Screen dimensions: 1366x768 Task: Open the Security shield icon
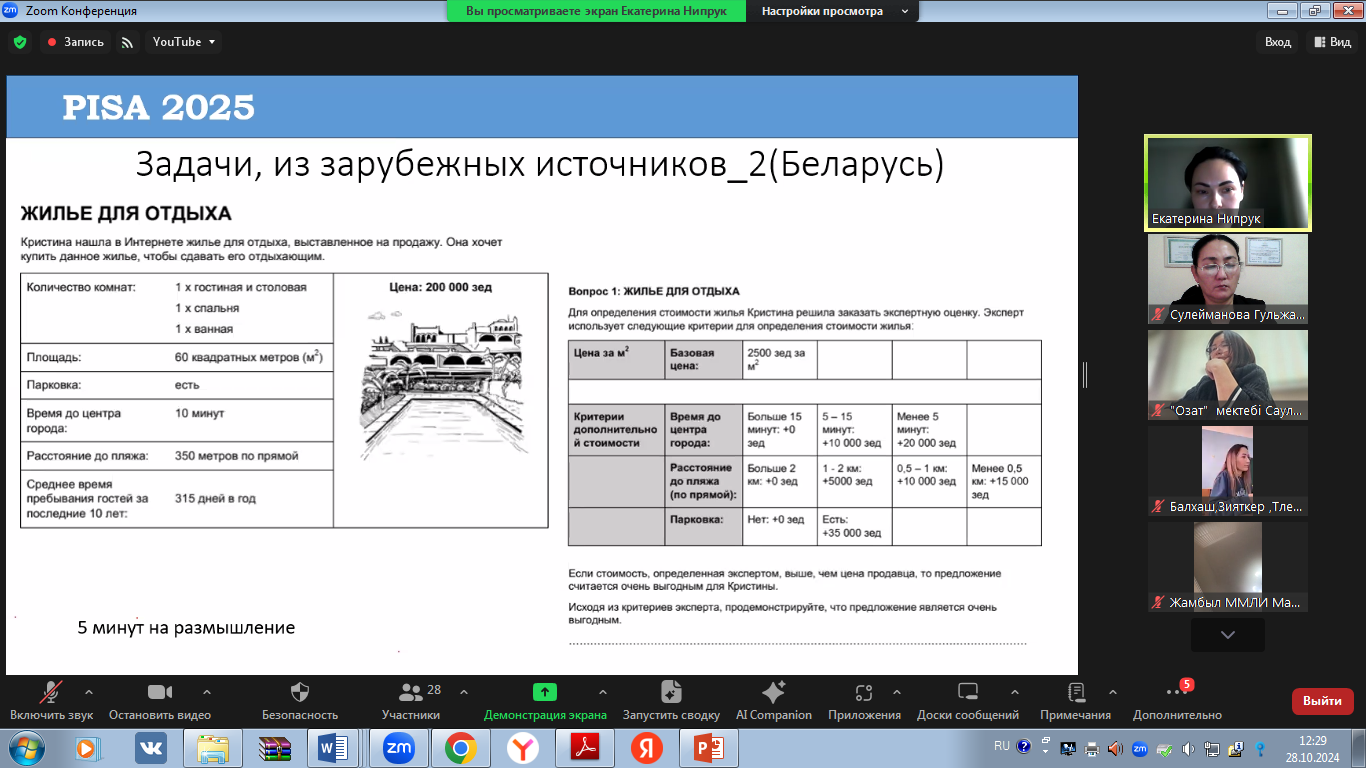[299, 693]
